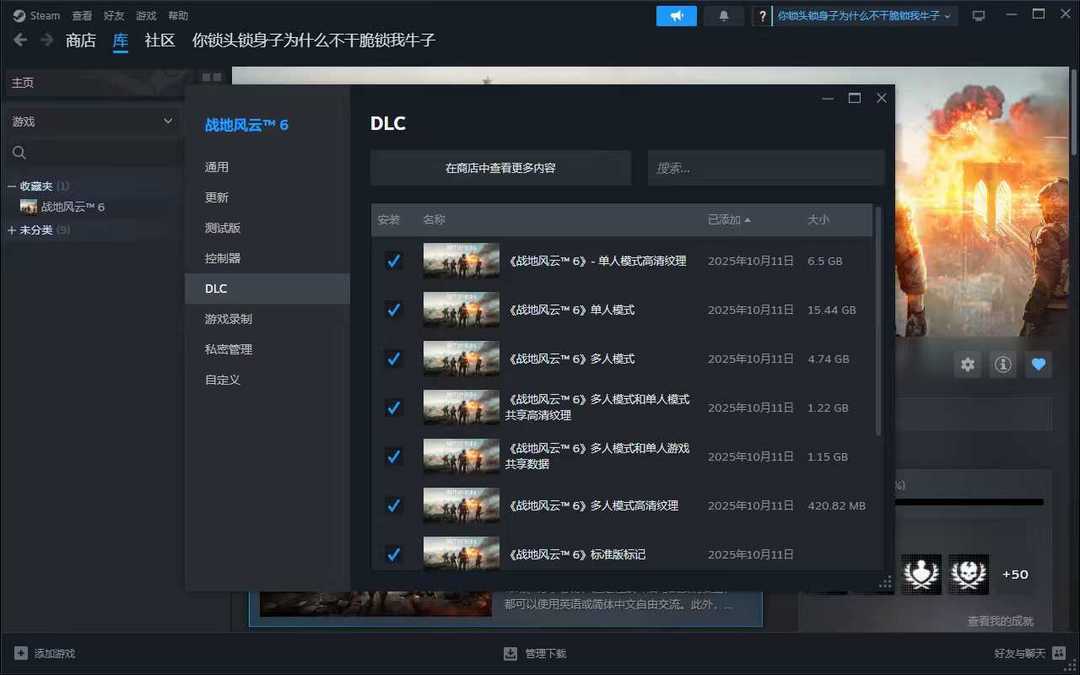The width and height of the screenshot is (1080, 675).
Task: Disable the 多人模式高清纹理 DLC checkbox
Action: pyautogui.click(x=393, y=506)
